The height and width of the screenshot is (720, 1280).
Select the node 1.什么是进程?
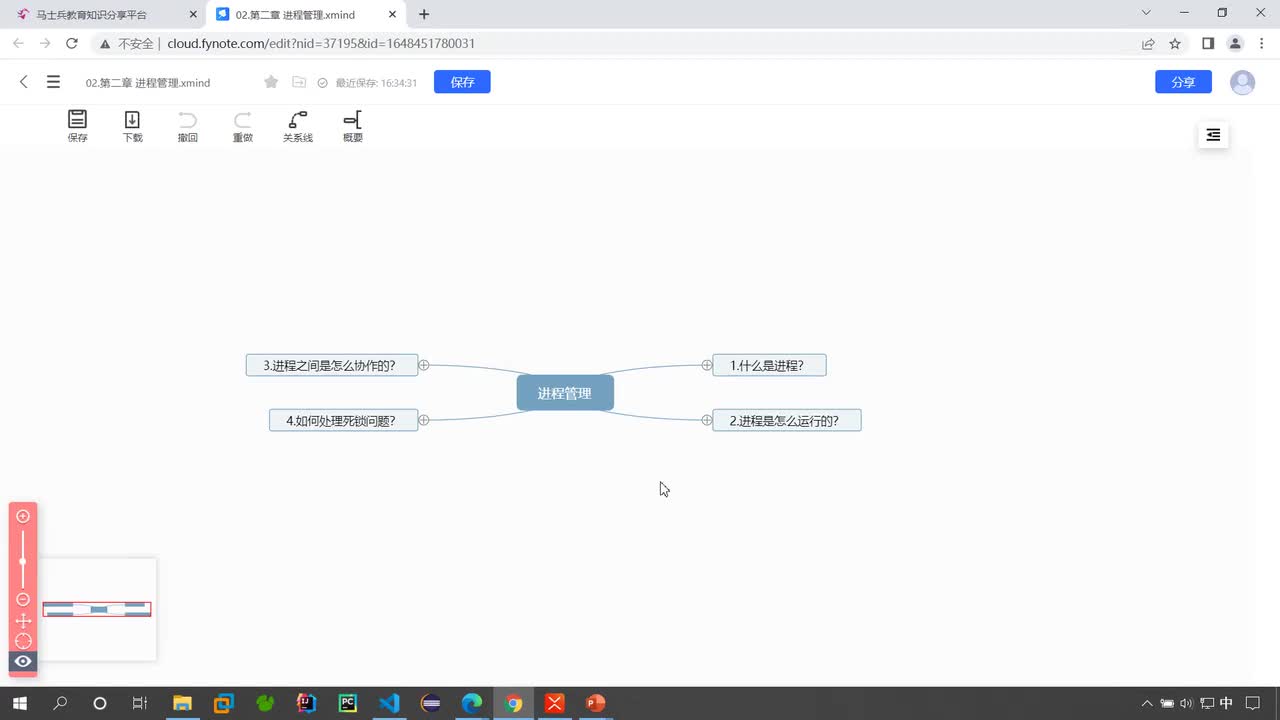[x=769, y=365]
